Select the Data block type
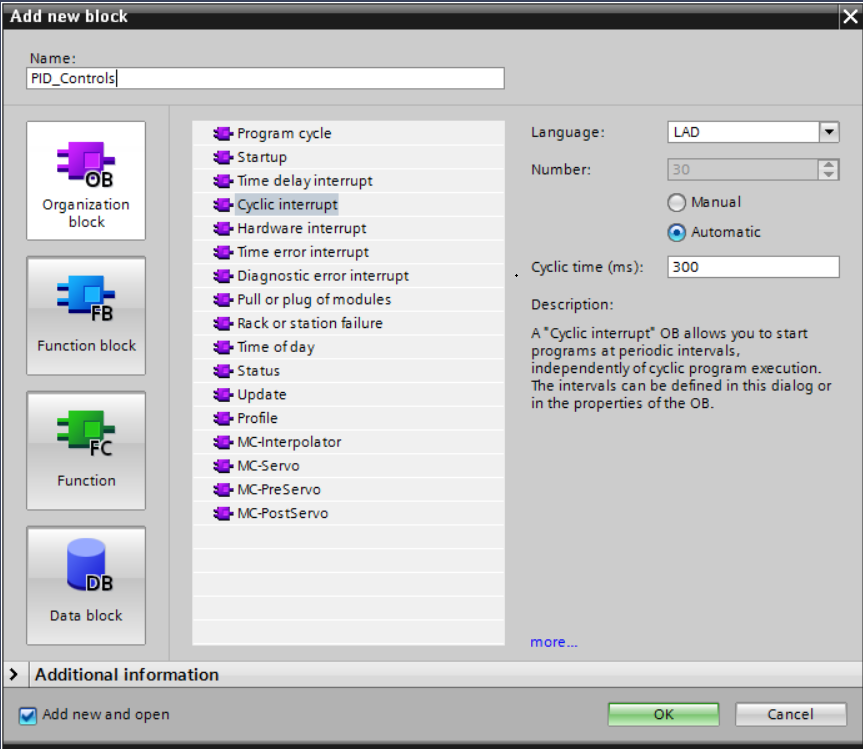This screenshot has width=863, height=749. 86,586
